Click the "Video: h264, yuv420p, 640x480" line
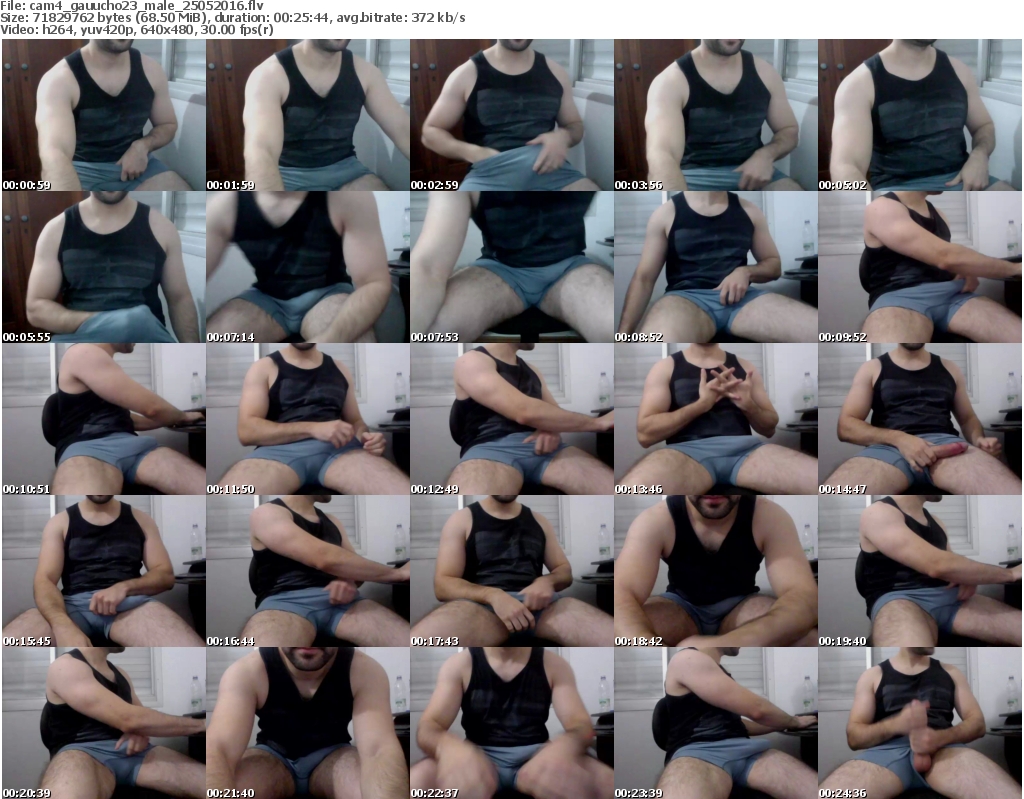The width and height of the screenshot is (1024, 799). [x=137, y=30]
